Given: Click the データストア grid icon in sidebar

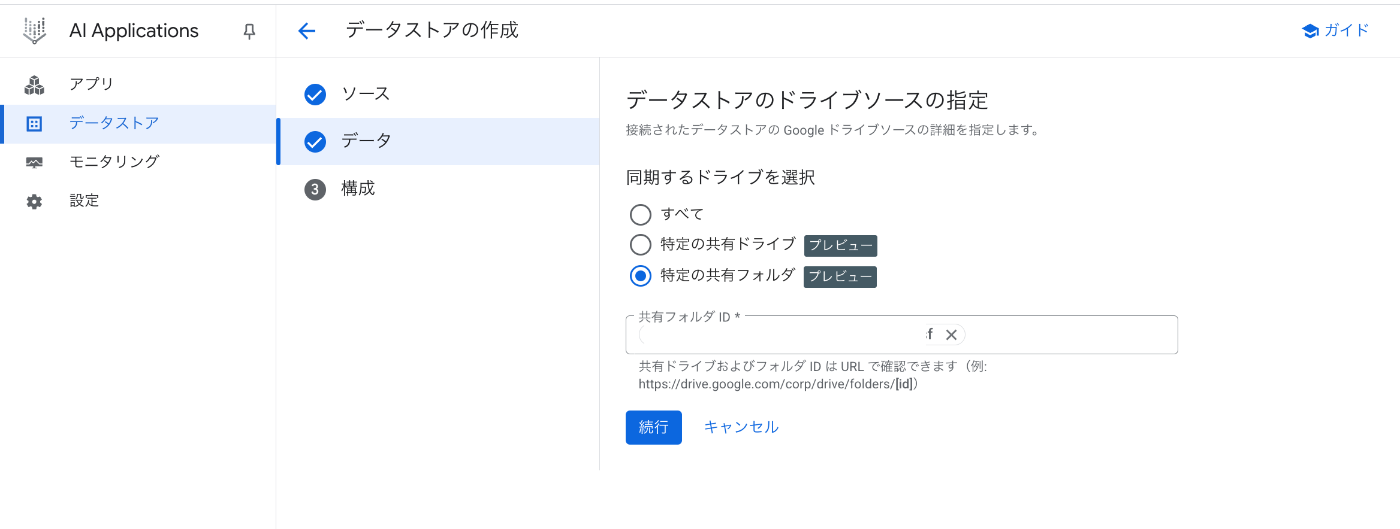Looking at the screenshot, I should click(35, 124).
